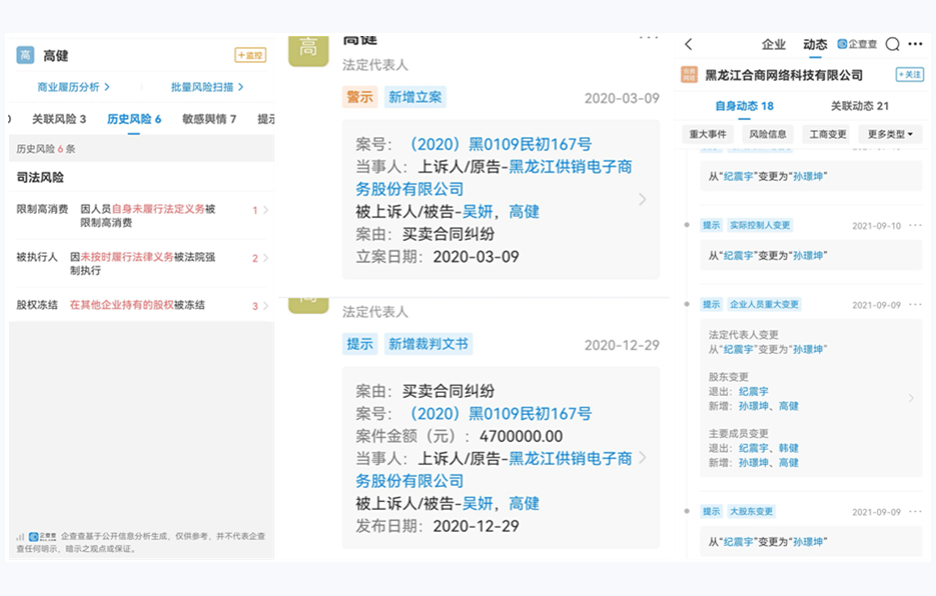Click the 黑龙江合商网络科技 company logo
The width and height of the screenshot is (936, 596).
(x=689, y=75)
